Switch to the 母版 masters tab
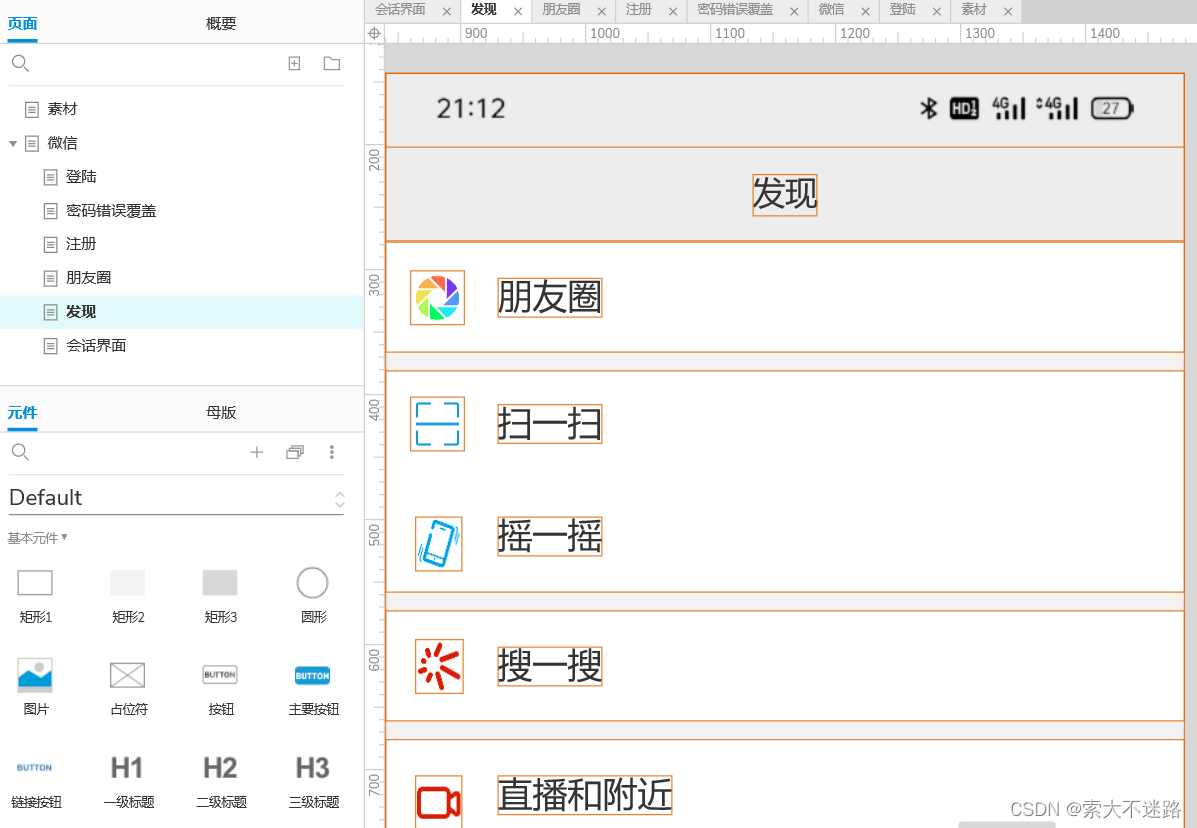Screen dimensions: 1197x828 point(221,413)
